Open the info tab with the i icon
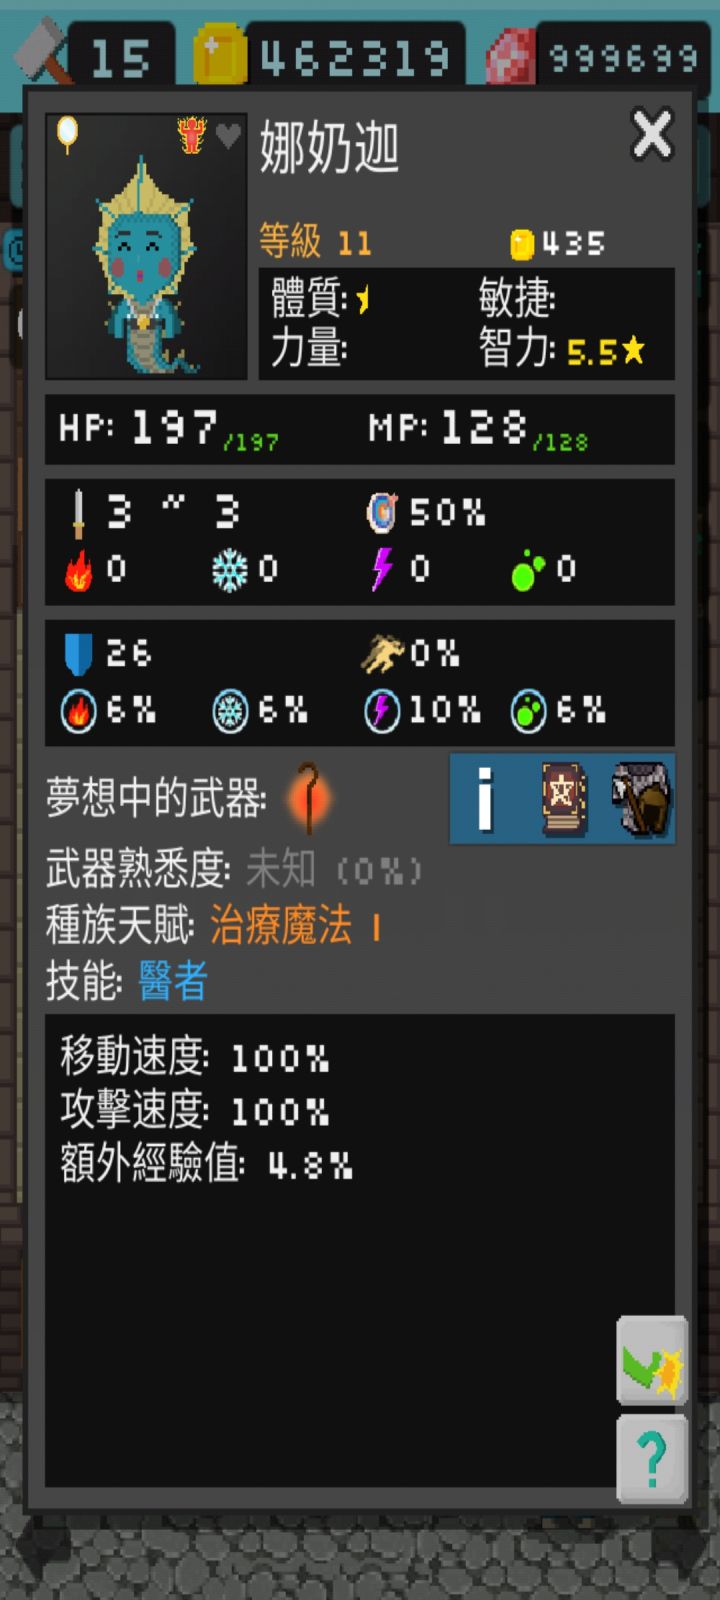Image resolution: width=720 pixels, height=1600 pixels. pyautogui.click(x=485, y=798)
